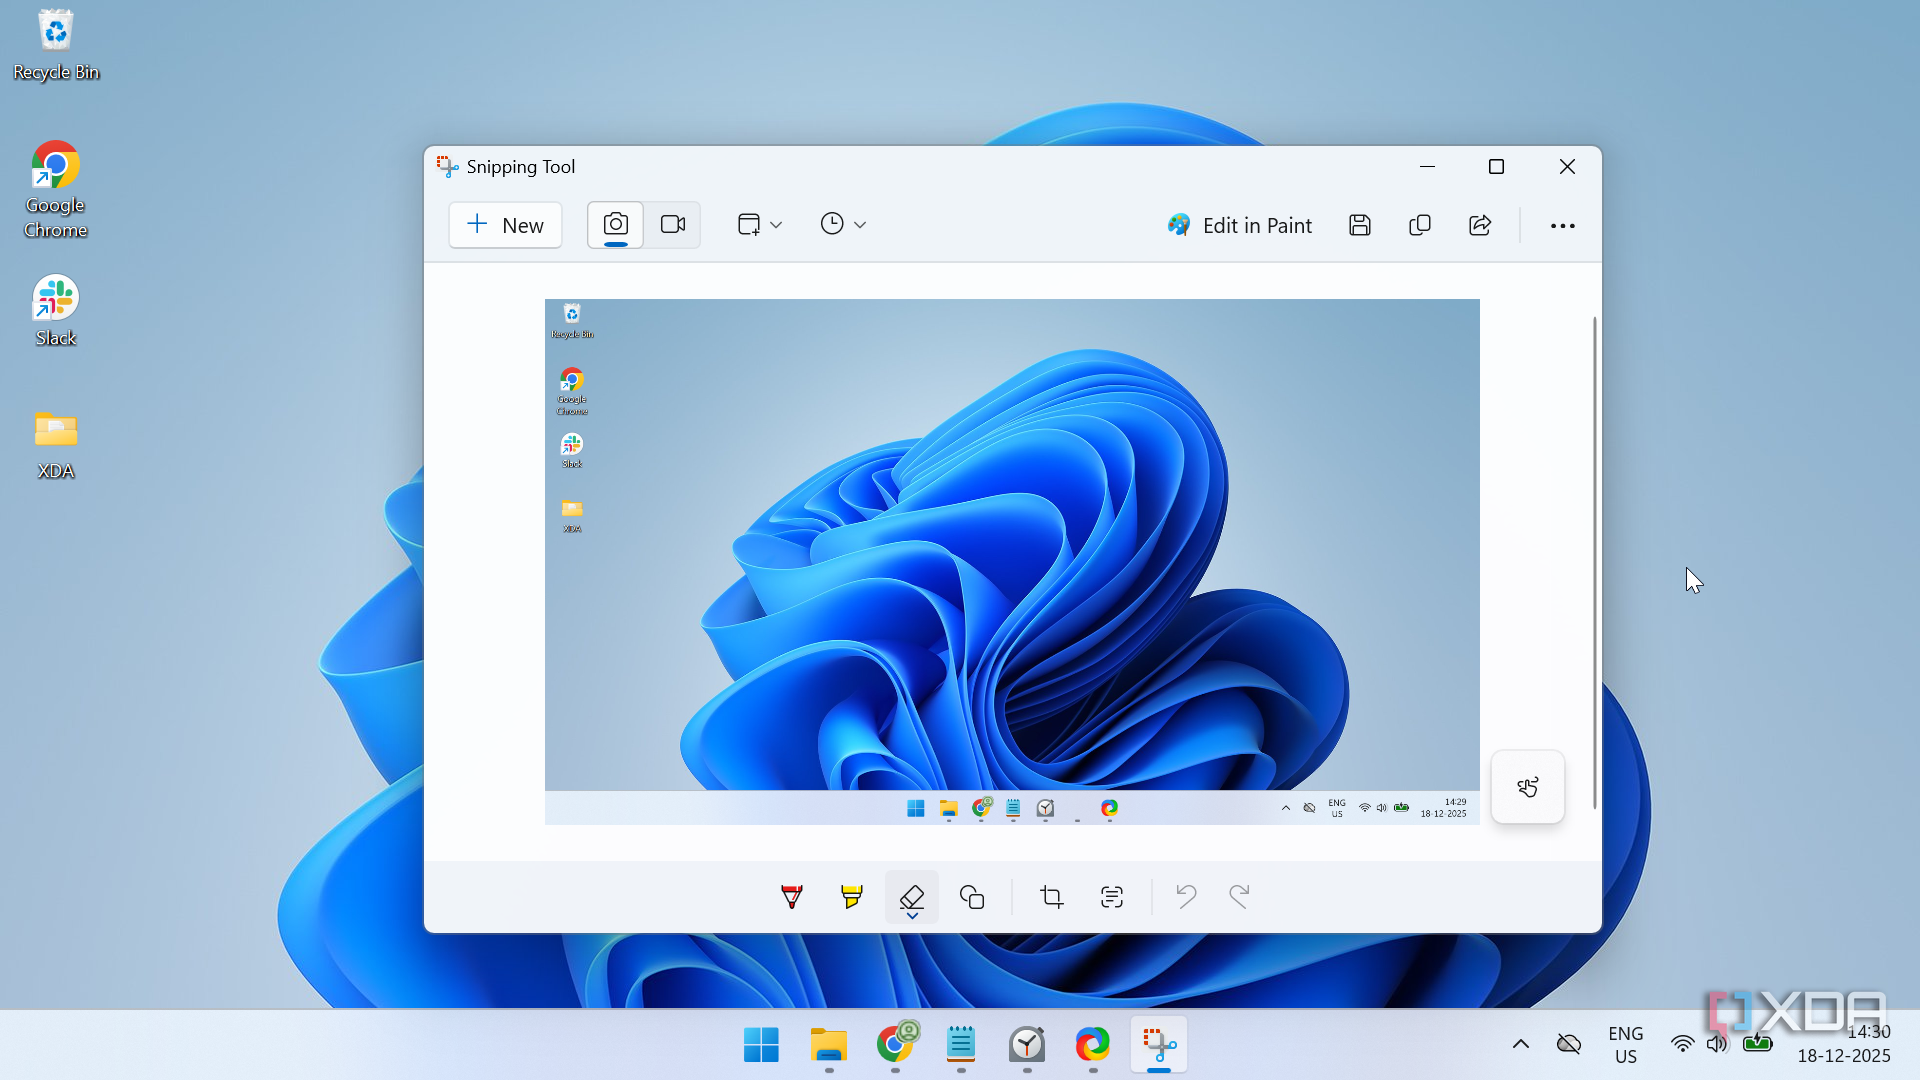Viewport: 1920px width, 1080px height.
Task: Select the XDA folder on desktop
Action: click(x=56, y=445)
